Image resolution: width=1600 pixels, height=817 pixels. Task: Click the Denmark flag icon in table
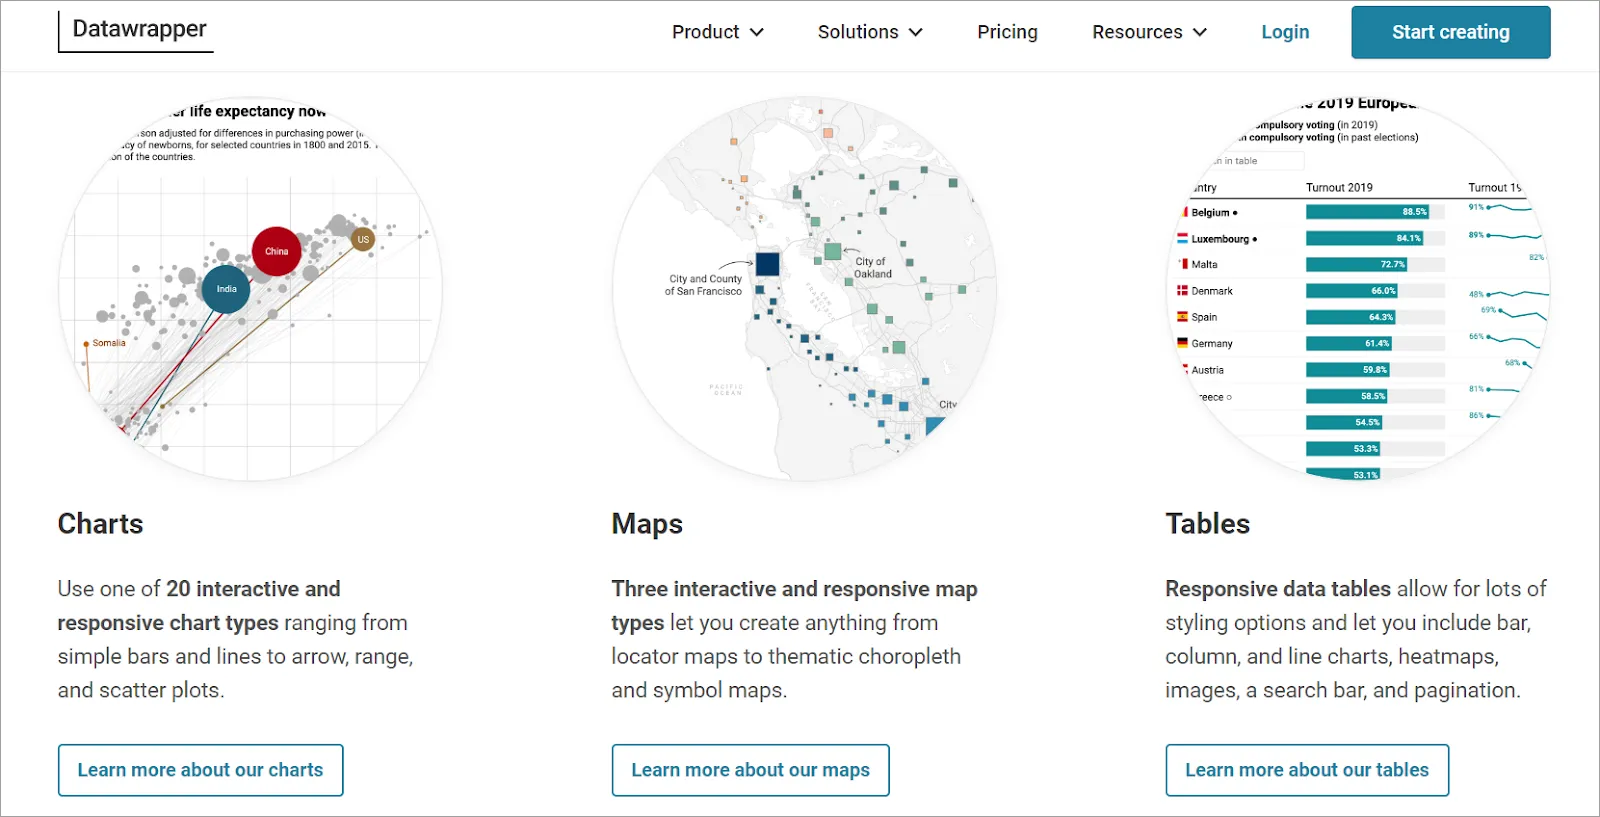pos(1182,290)
